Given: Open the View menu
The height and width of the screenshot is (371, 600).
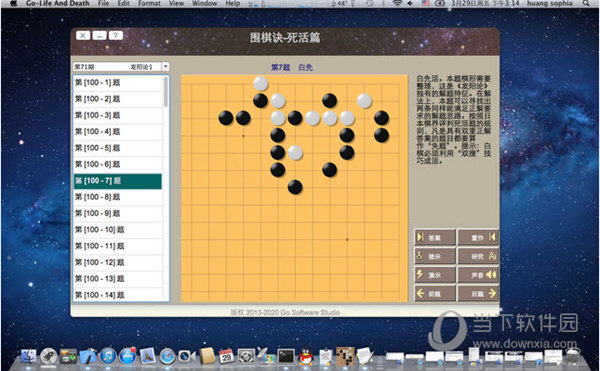Looking at the screenshot, I should pos(176,3).
